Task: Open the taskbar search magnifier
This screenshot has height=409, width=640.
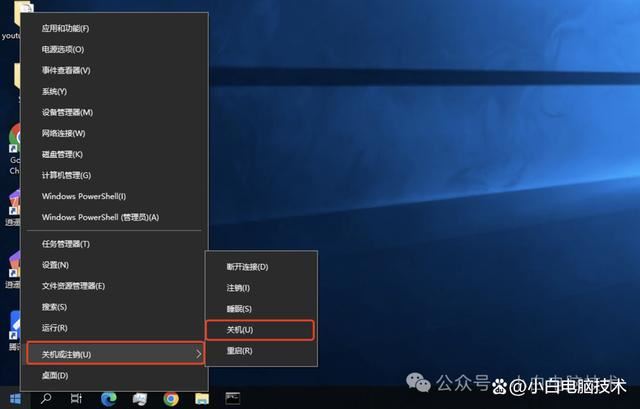Action: pyautogui.click(x=46, y=398)
